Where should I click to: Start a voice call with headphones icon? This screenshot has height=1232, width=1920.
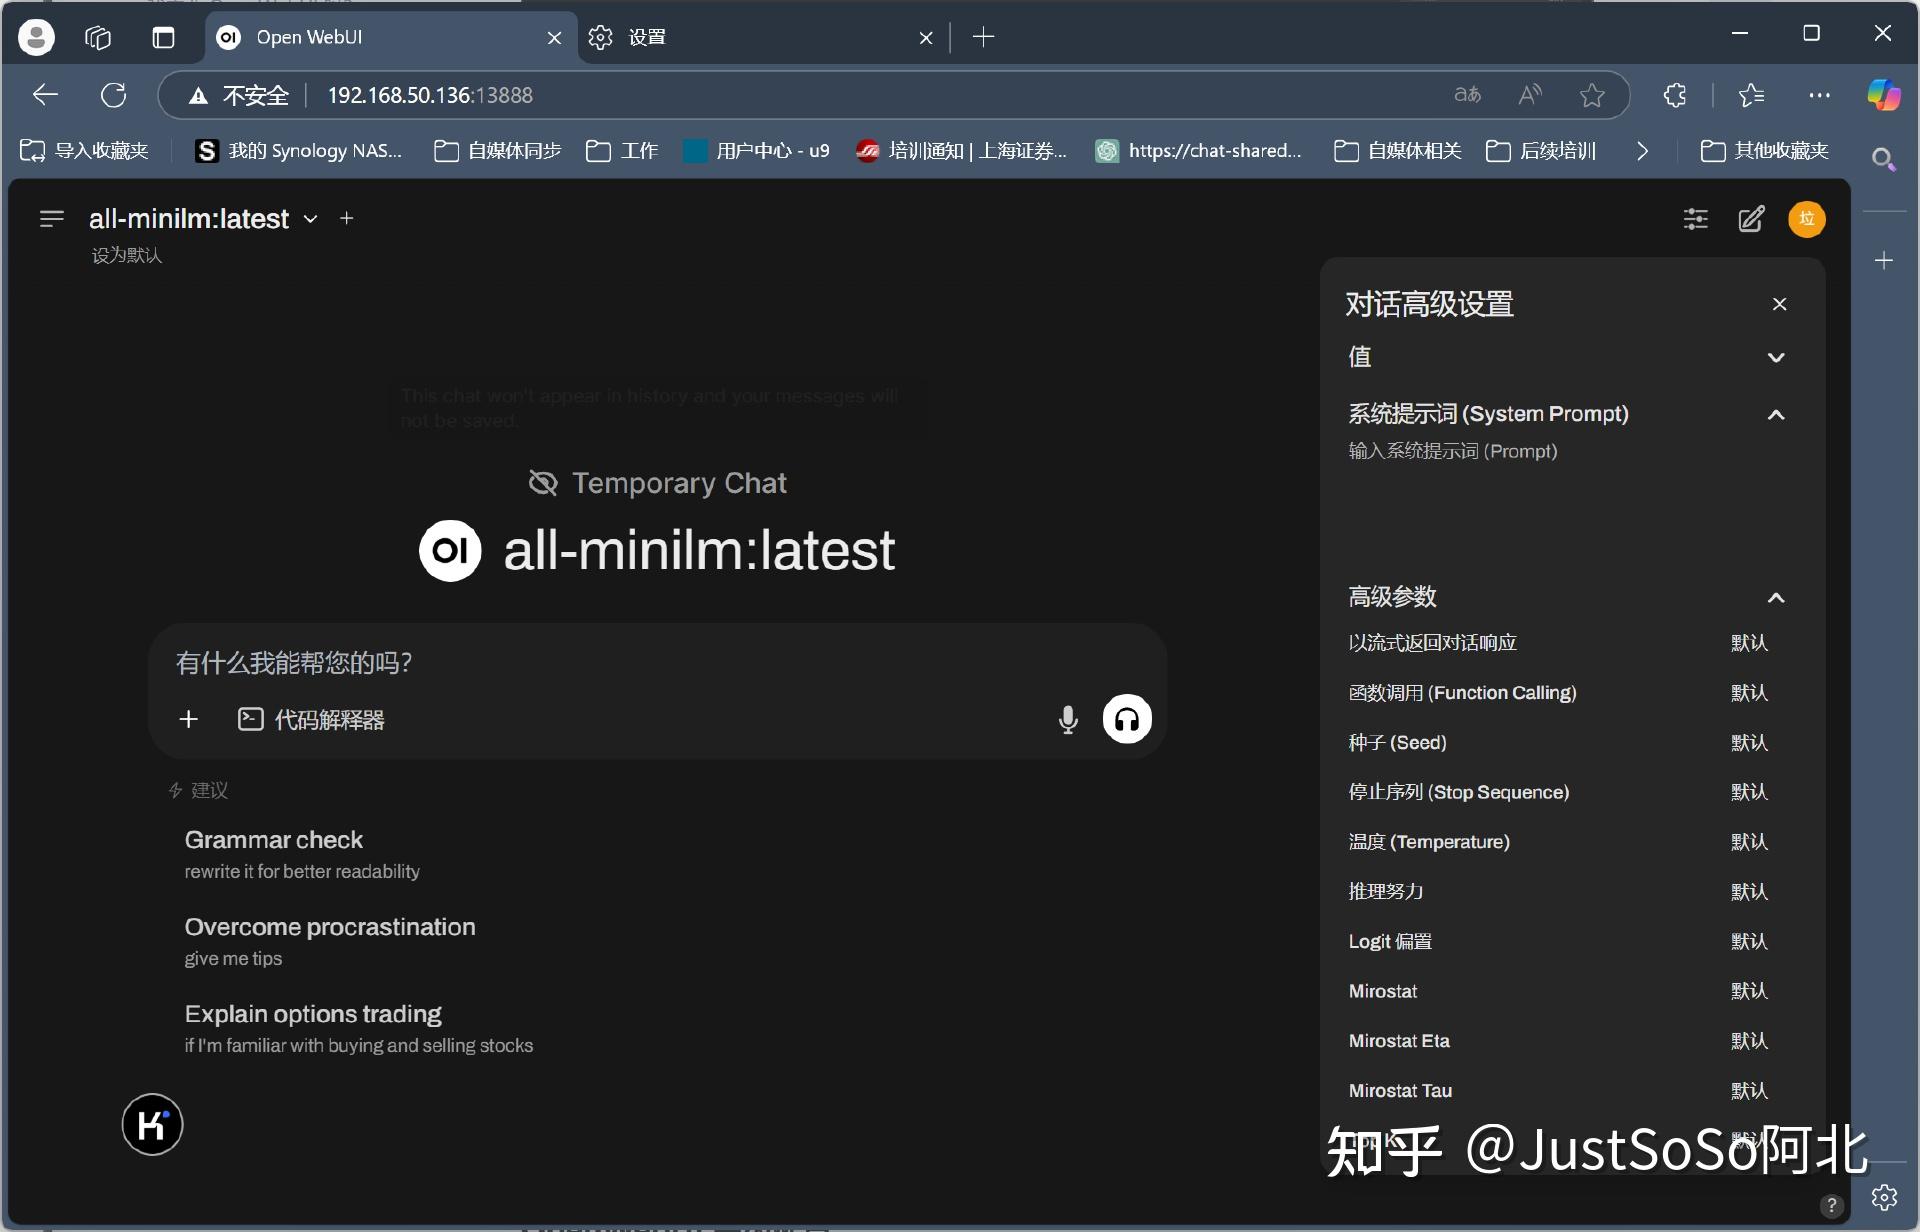pos(1126,719)
